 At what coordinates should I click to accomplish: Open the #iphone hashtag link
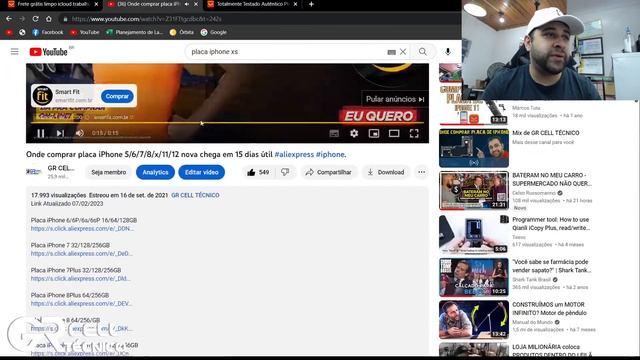click(x=330, y=154)
